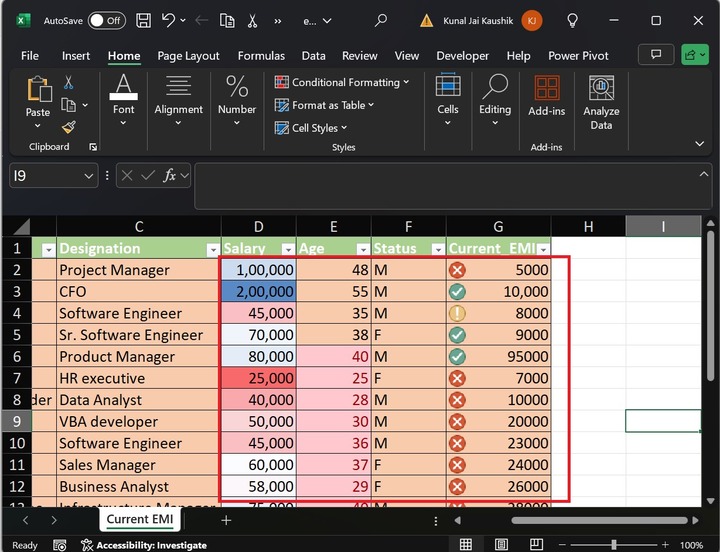
Task: Open the Salary column filter dropdown
Action: coord(288,249)
